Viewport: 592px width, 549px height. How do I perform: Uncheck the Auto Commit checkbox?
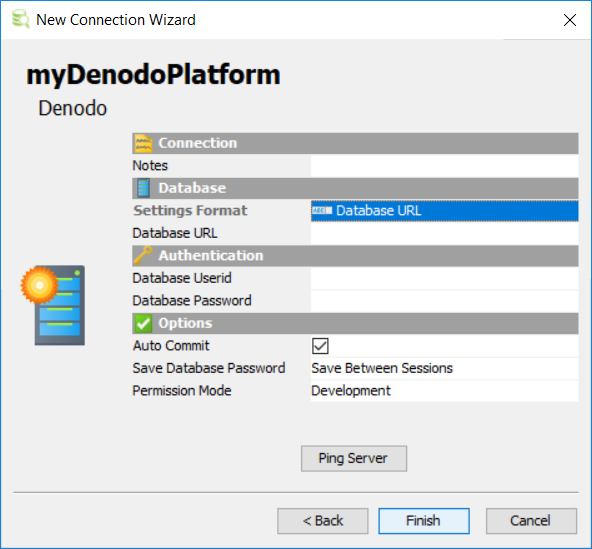pyautogui.click(x=320, y=346)
